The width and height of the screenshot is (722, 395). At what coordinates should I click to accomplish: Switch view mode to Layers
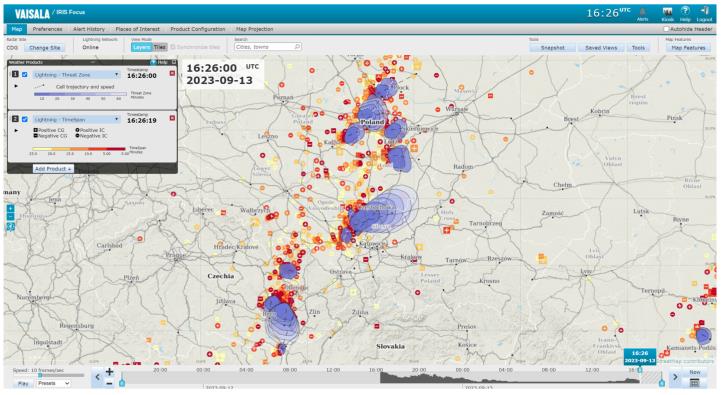click(x=141, y=47)
